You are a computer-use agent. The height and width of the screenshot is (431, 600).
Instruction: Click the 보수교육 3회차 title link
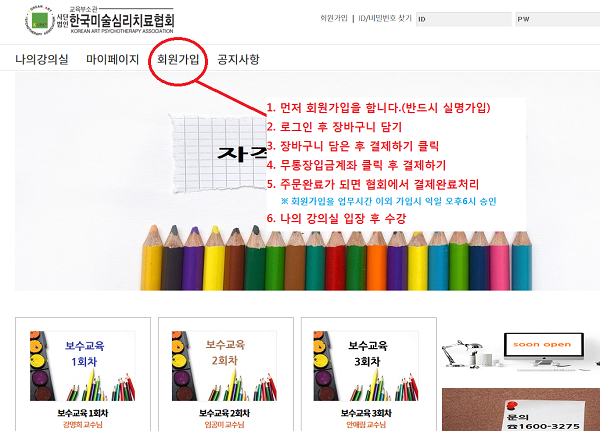[x=366, y=413]
